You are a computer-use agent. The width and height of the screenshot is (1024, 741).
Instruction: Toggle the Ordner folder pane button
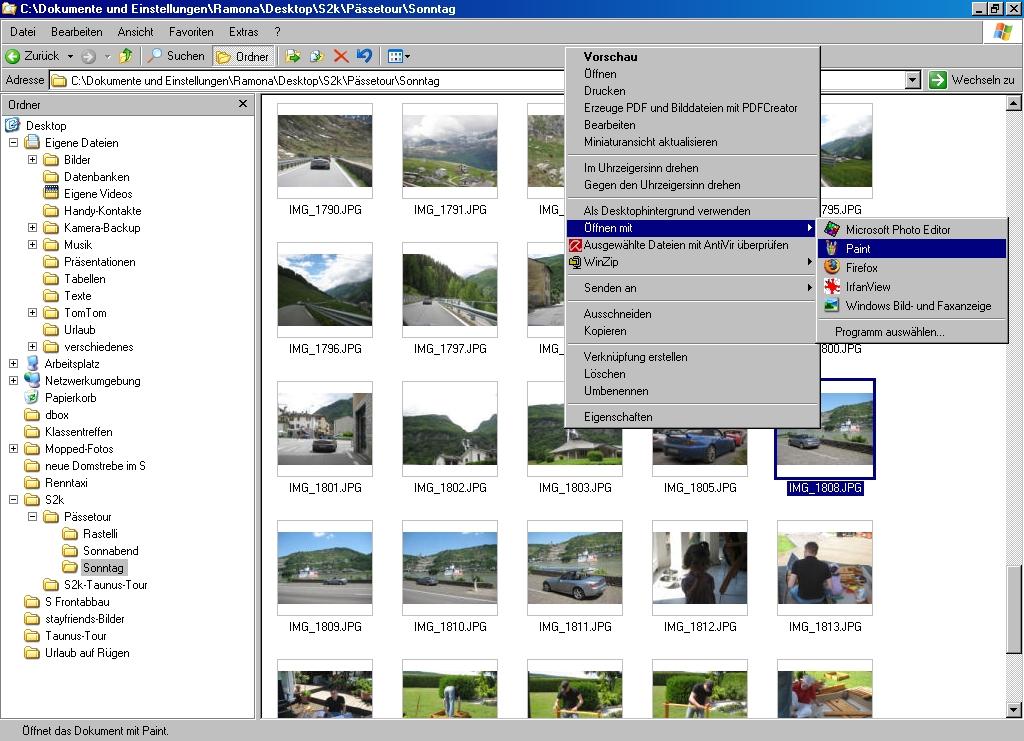click(x=243, y=56)
